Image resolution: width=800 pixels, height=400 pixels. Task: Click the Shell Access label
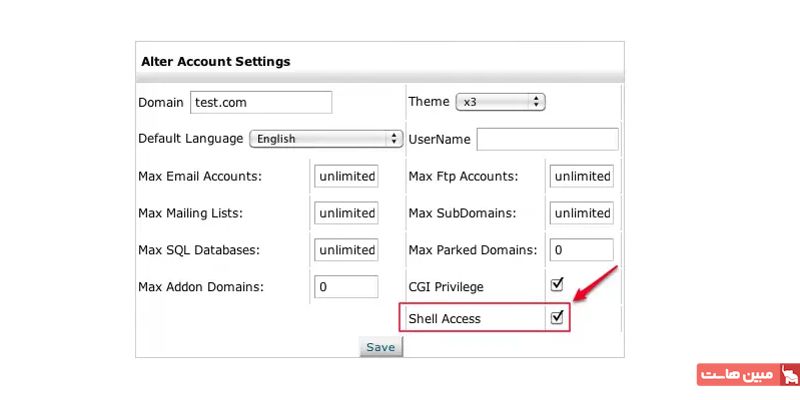[x=445, y=319]
